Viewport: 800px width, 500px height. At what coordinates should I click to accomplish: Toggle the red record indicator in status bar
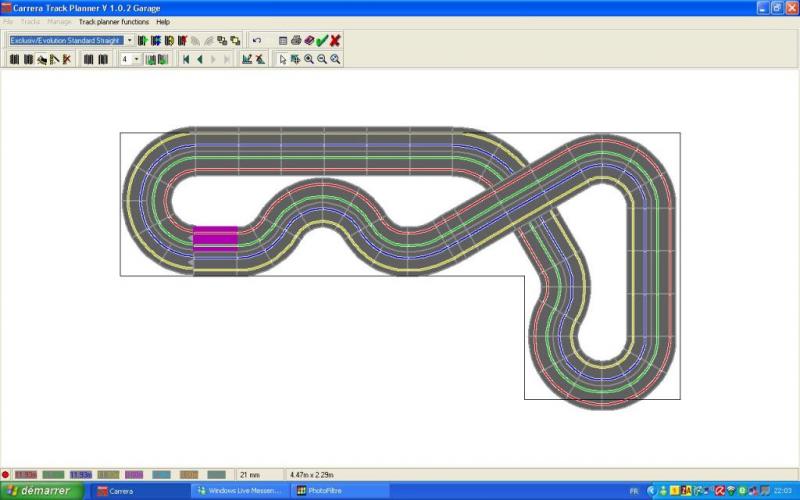6,474
